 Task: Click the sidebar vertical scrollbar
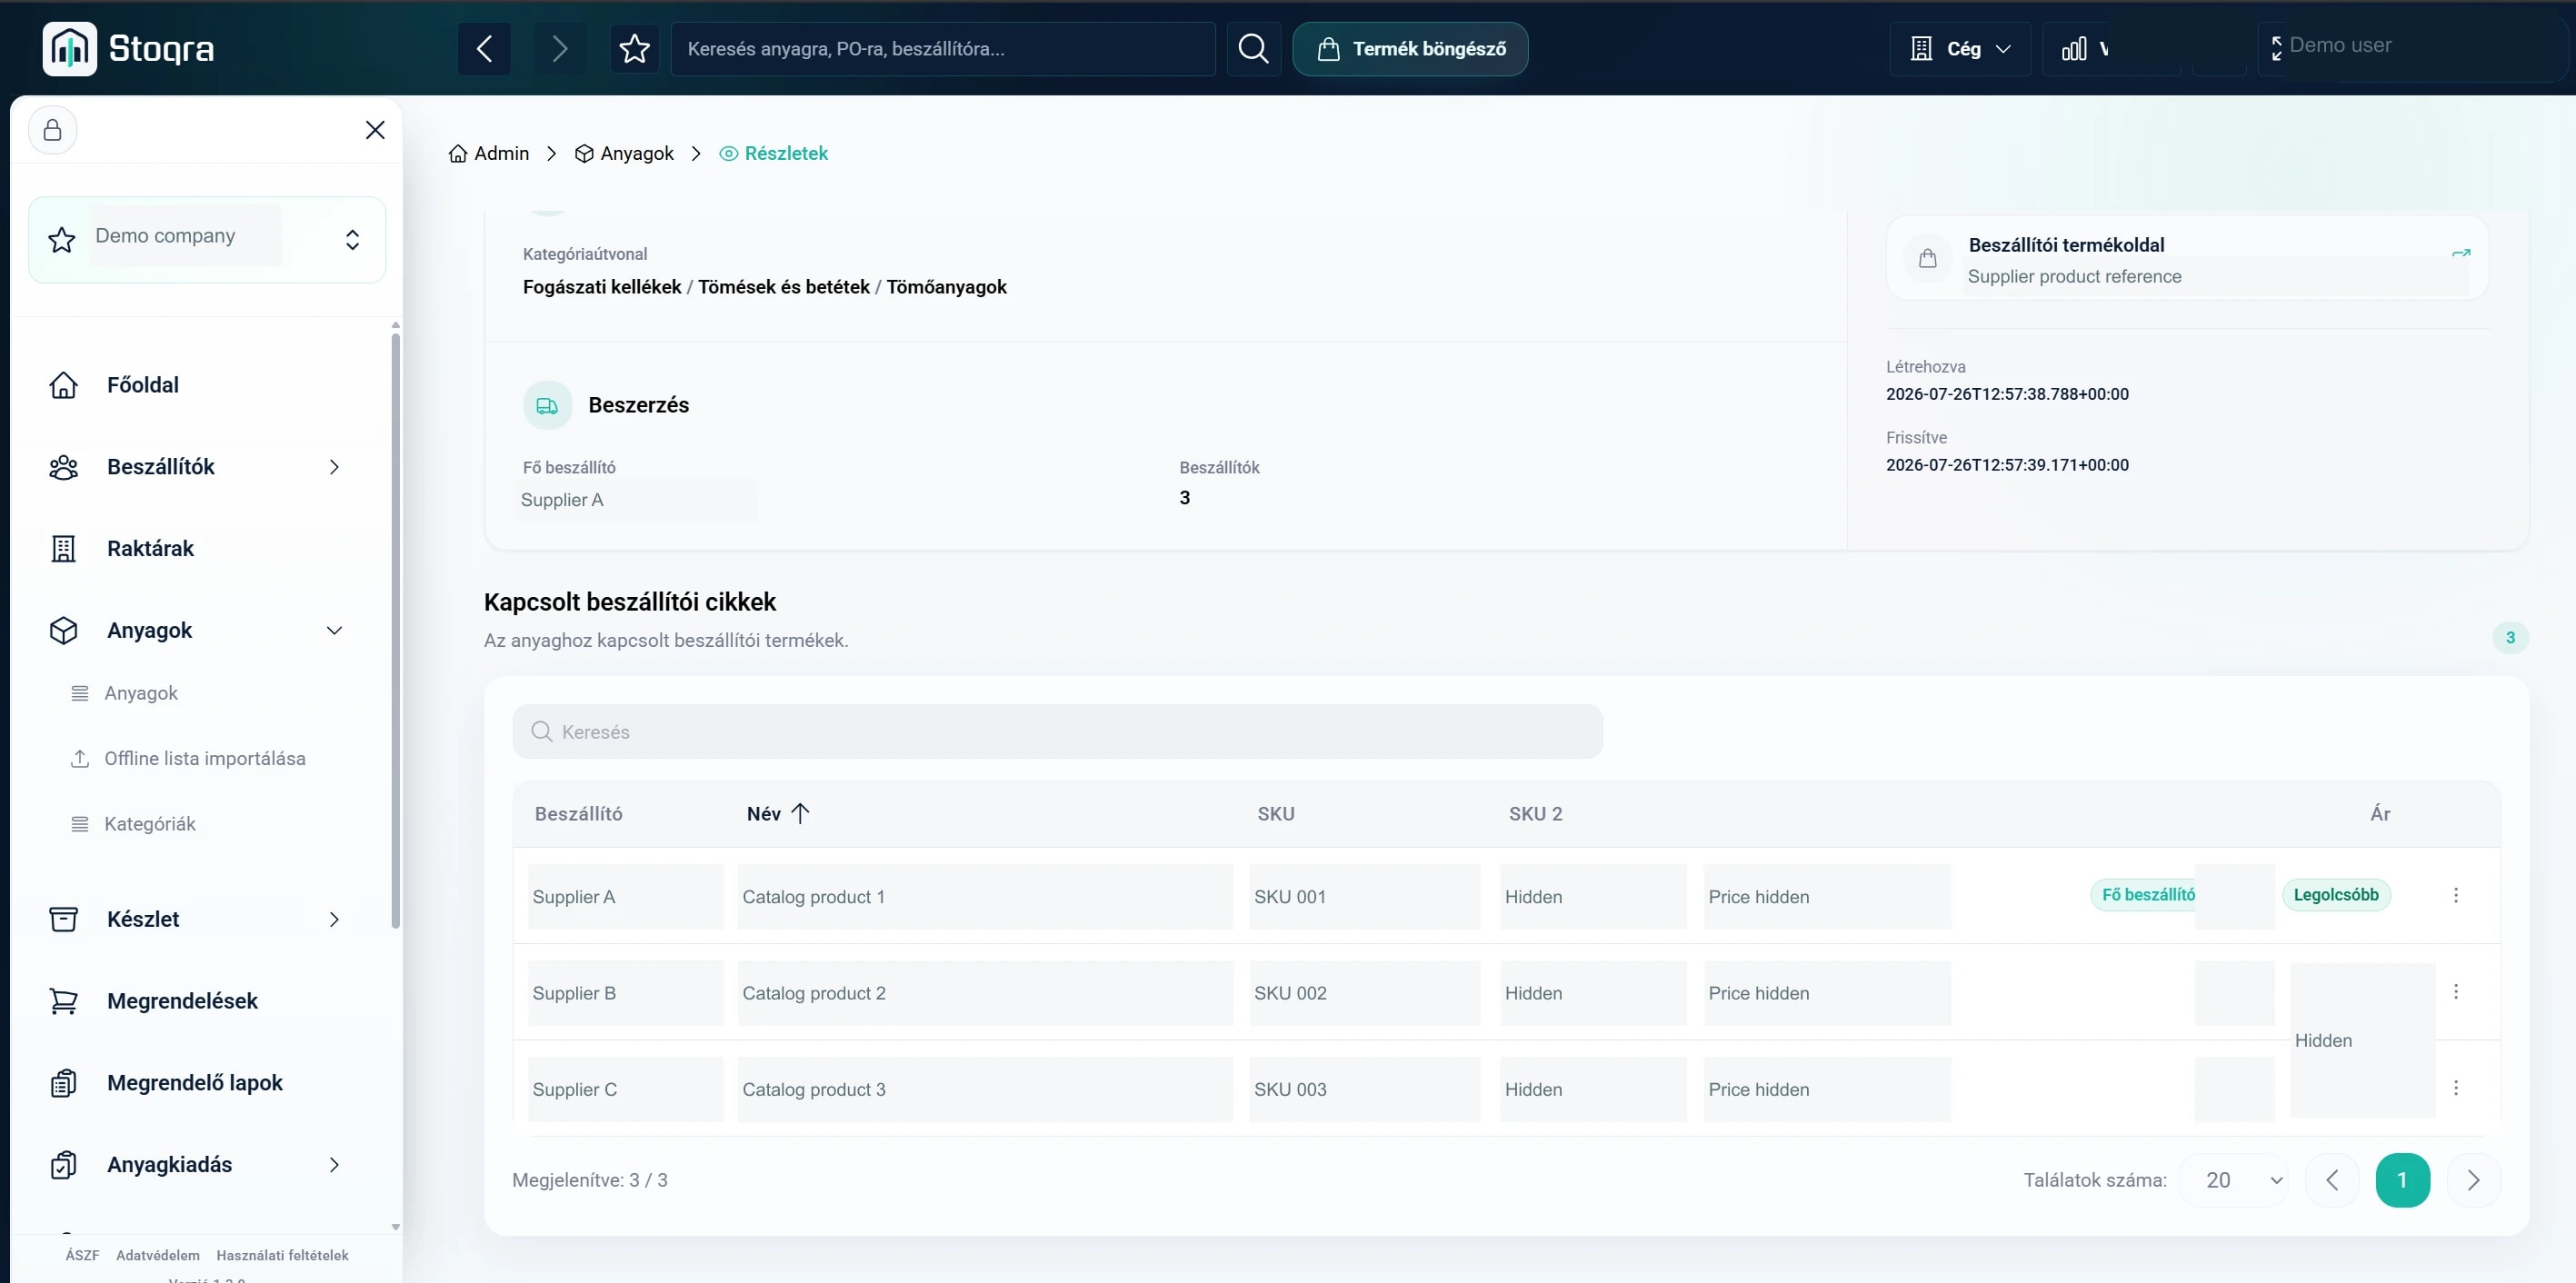(395, 630)
